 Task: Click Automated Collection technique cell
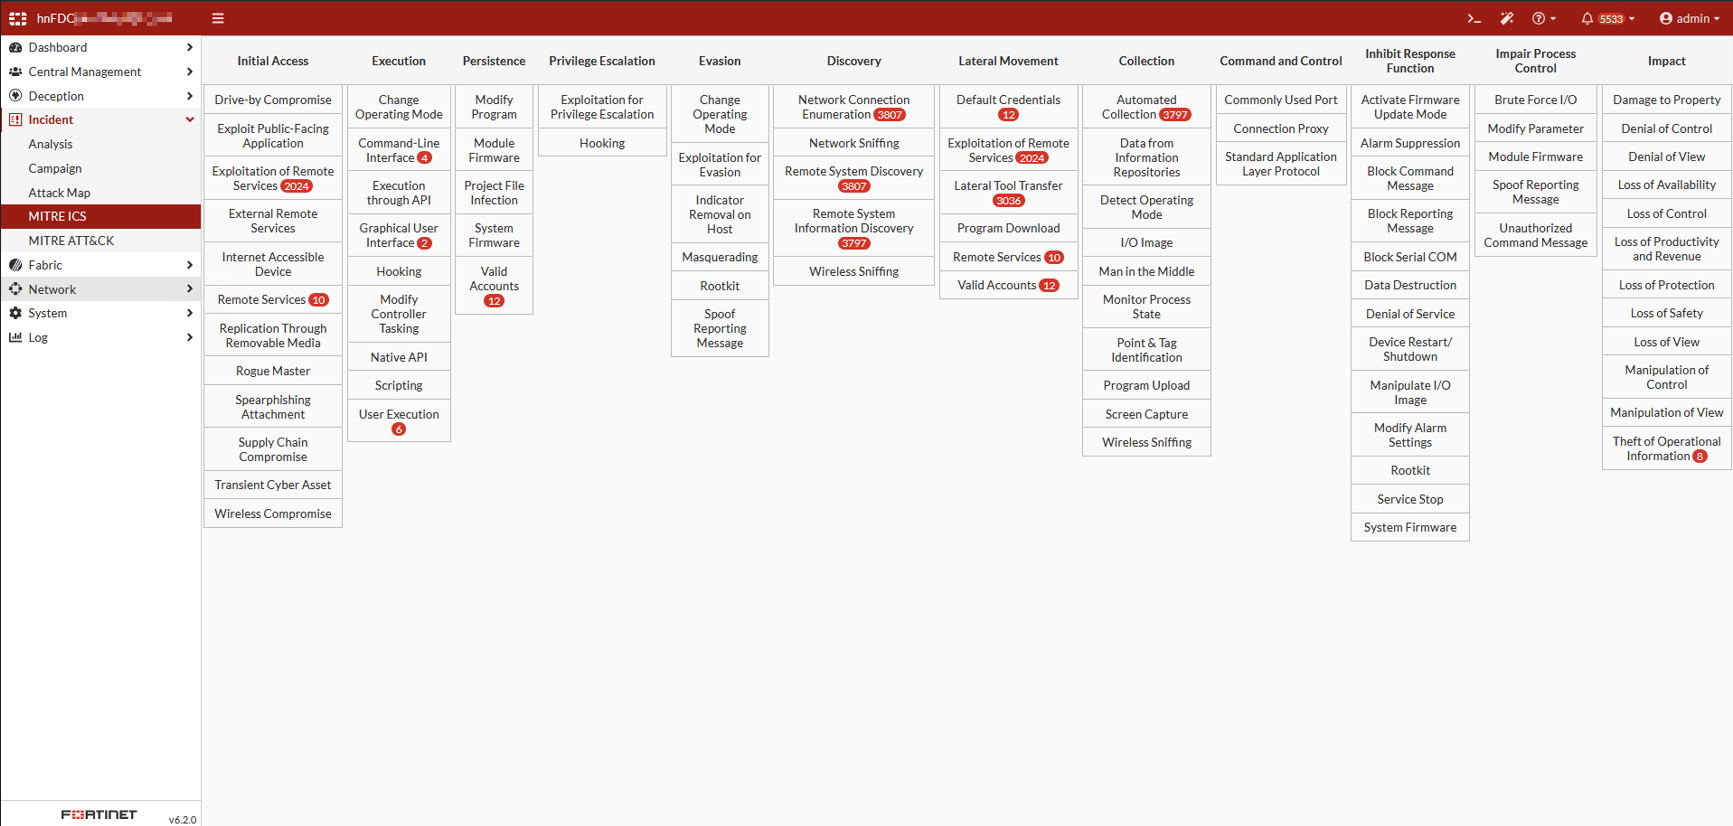pos(1146,107)
